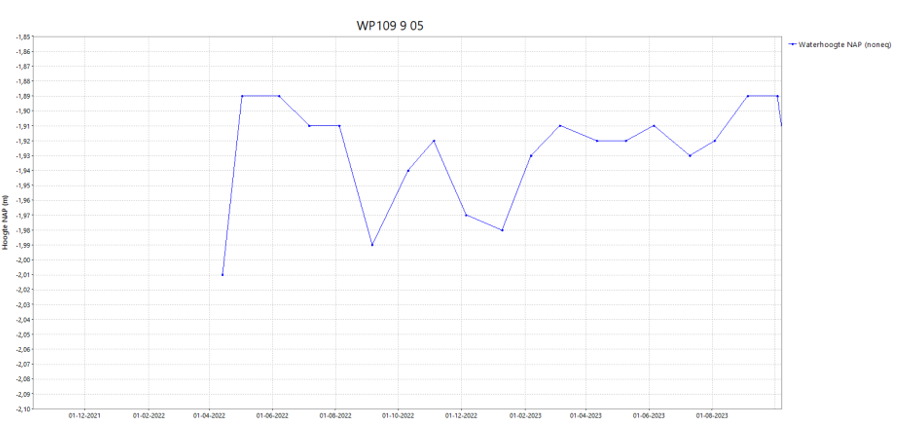Click the 01-02-2022 x-axis date label
This screenshot has height=430, width=903.
[x=148, y=415]
